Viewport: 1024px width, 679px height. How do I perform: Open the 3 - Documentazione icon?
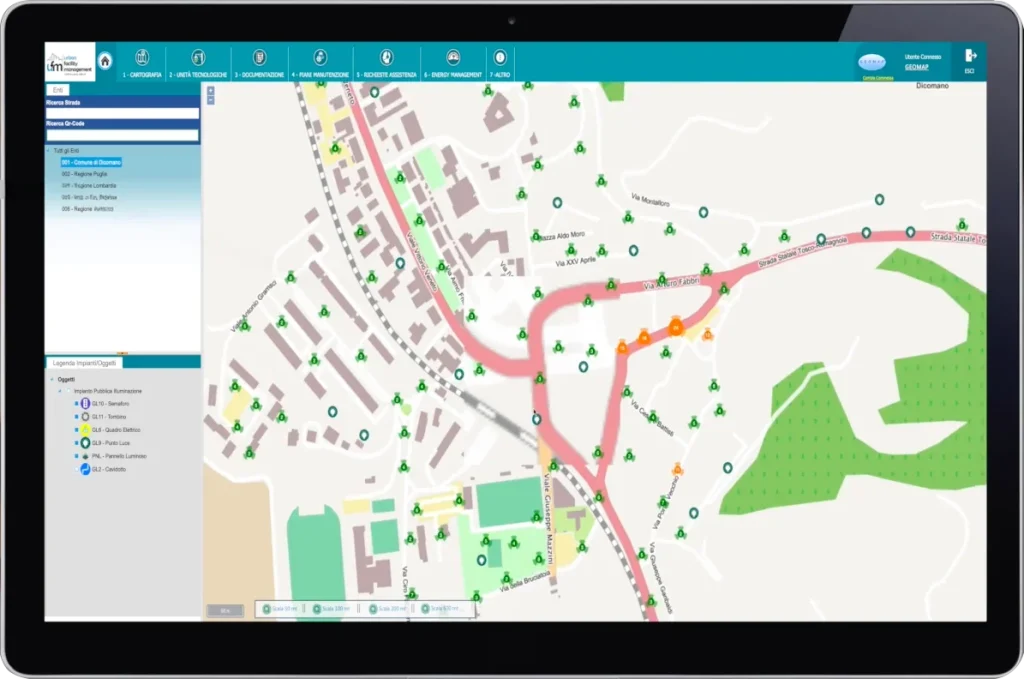[259, 57]
